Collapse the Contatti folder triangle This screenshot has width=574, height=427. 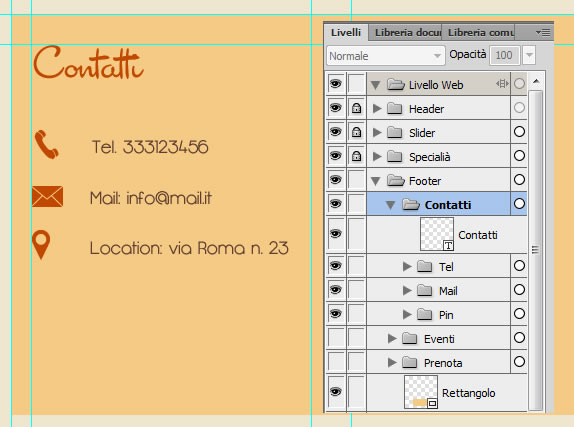(391, 205)
